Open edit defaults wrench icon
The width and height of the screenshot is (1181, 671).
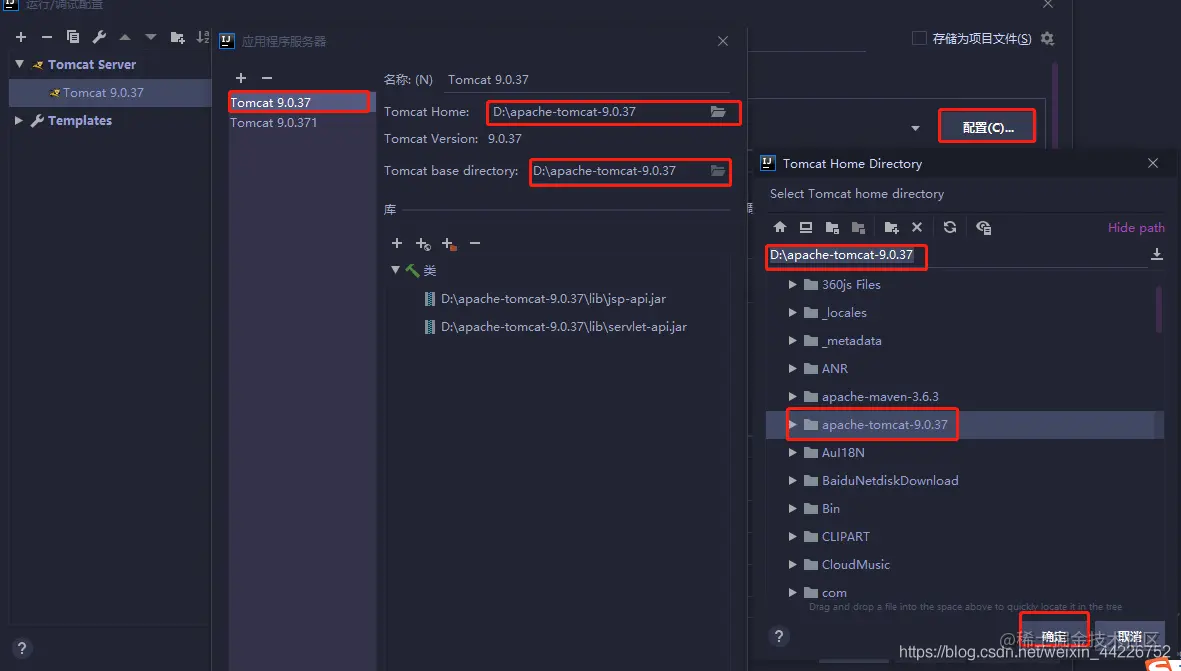(x=99, y=37)
